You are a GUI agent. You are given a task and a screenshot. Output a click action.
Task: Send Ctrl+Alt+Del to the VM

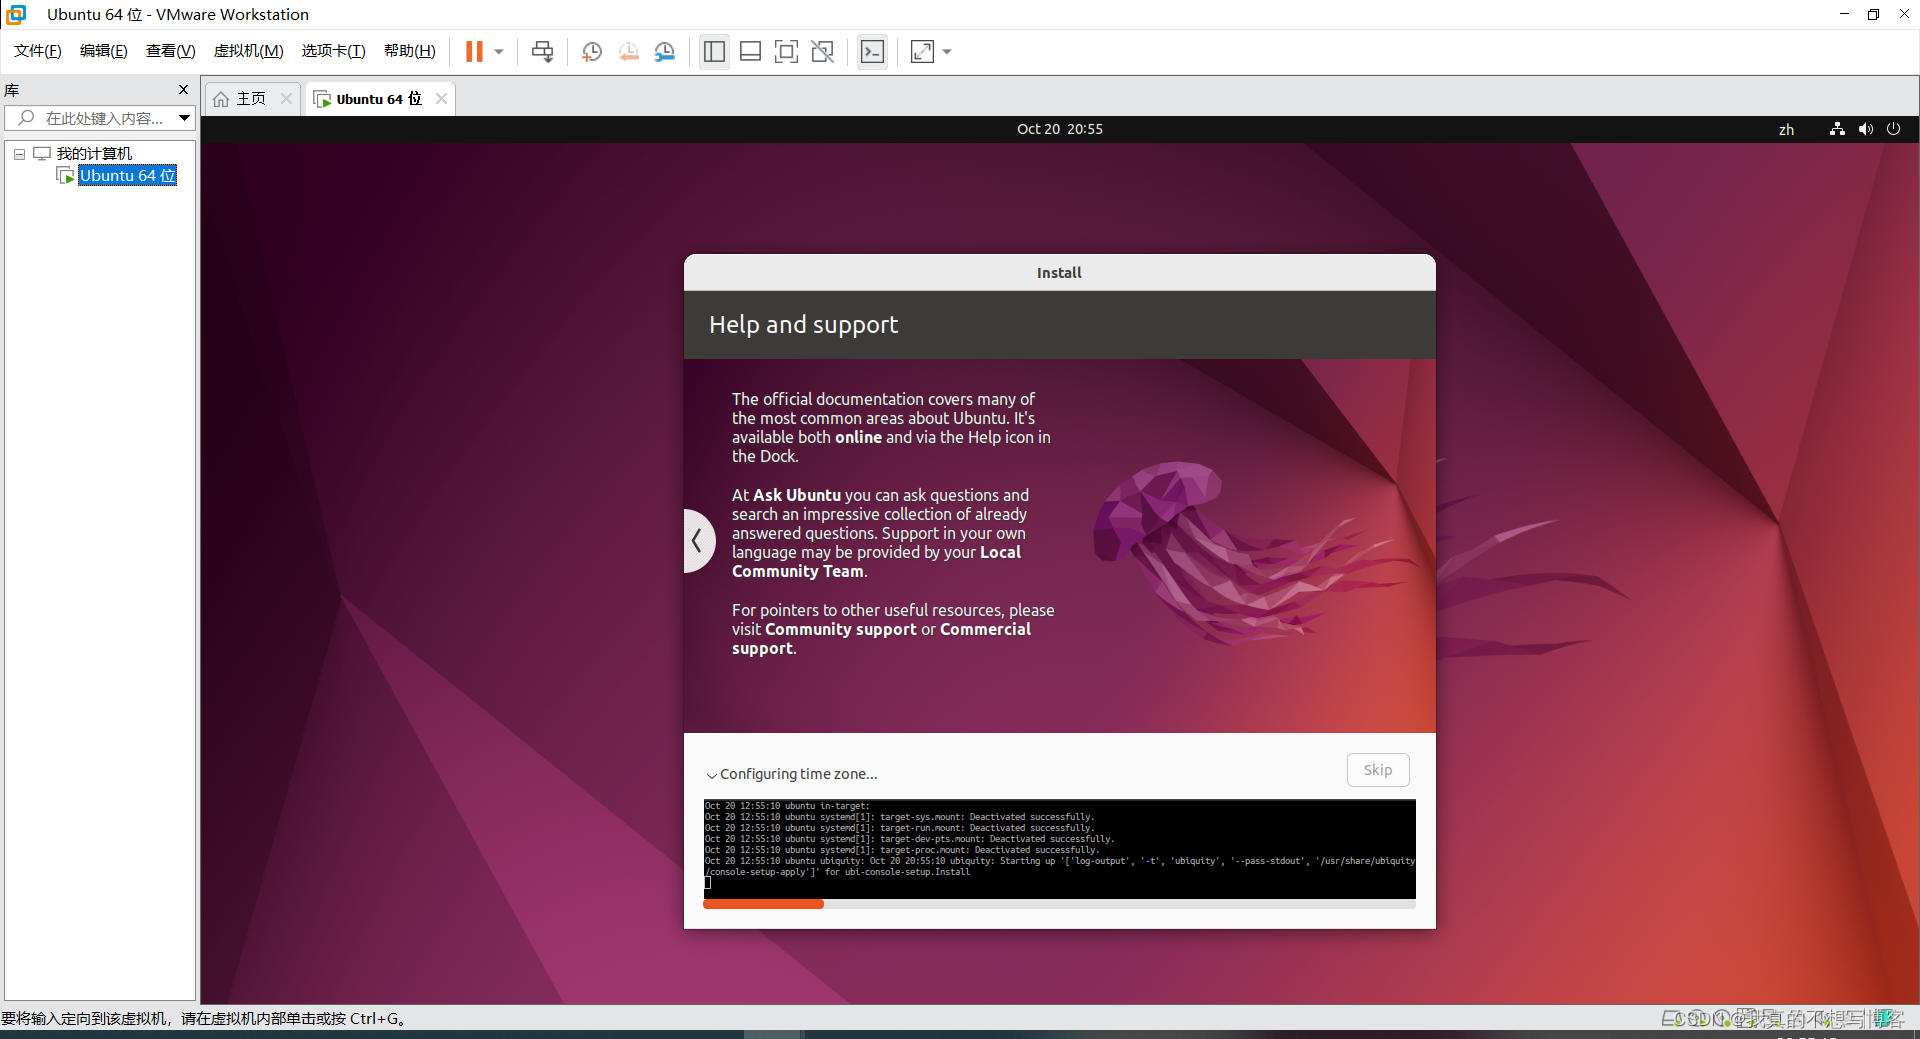click(x=542, y=52)
